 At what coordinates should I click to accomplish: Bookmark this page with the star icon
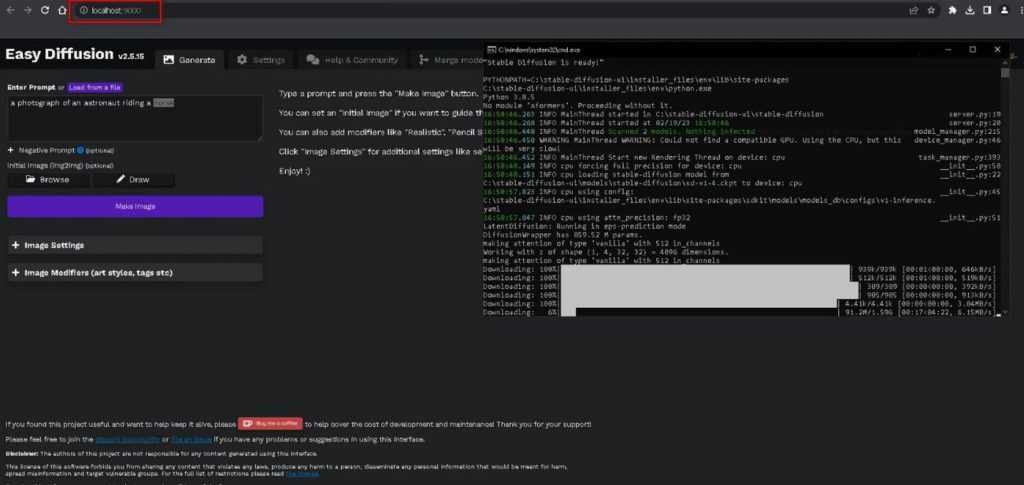tap(932, 10)
